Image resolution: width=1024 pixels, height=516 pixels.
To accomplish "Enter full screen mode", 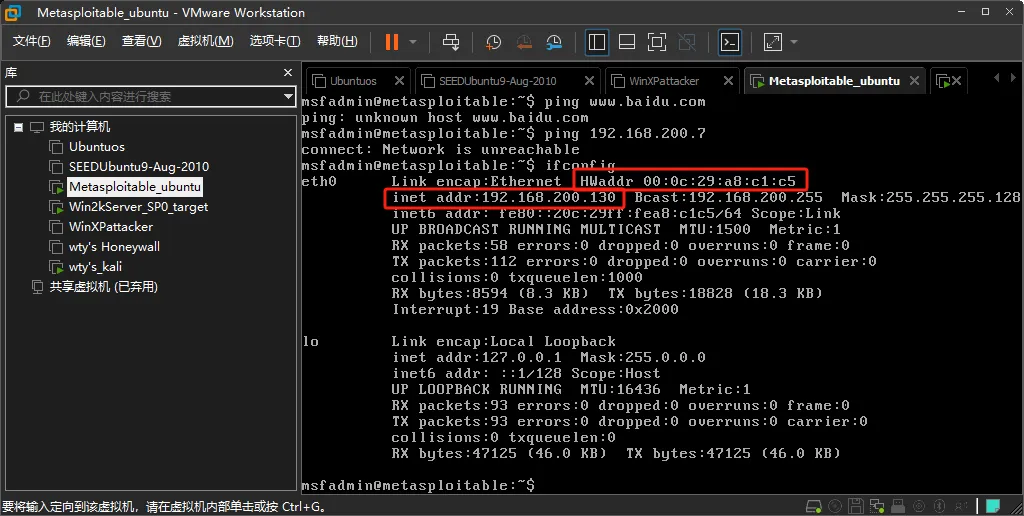I will tap(657, 42).
